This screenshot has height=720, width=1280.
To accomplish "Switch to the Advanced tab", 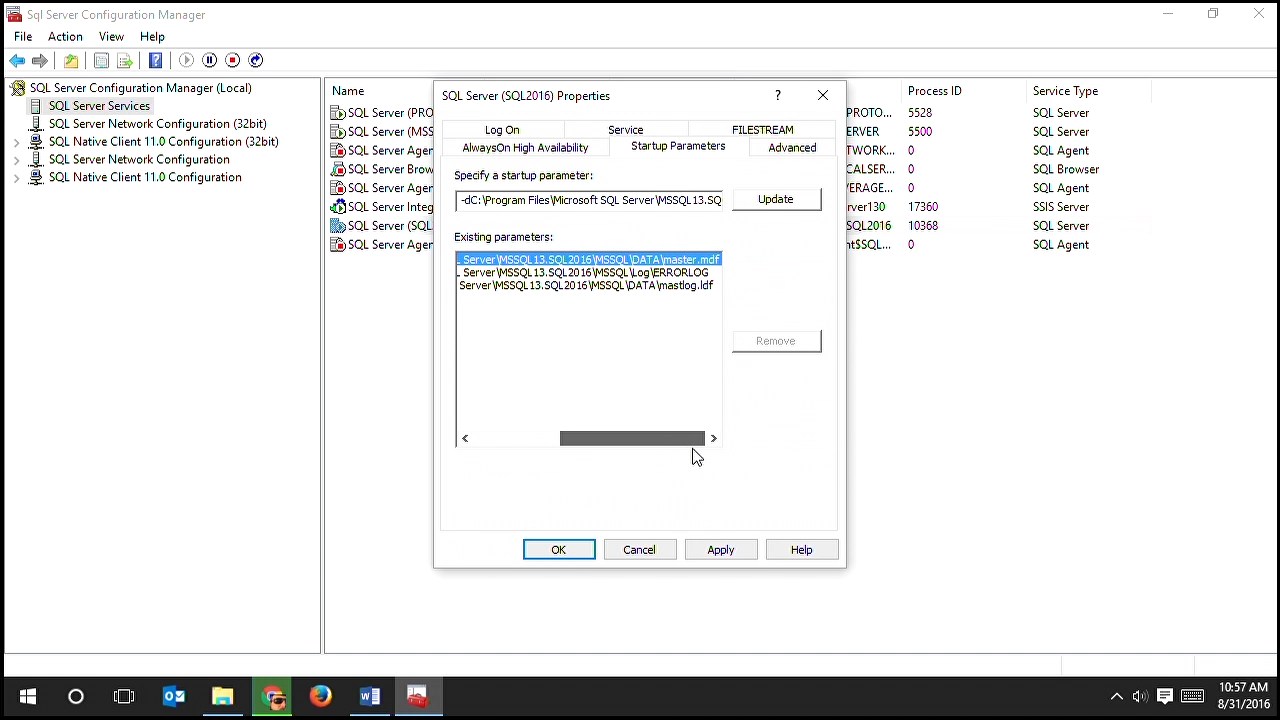I will point(792,148).
